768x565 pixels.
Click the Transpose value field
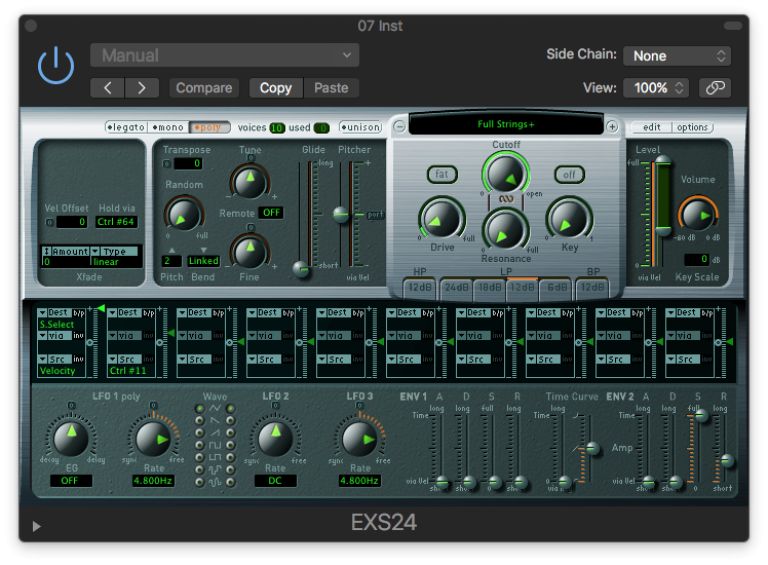coord(188,164)
